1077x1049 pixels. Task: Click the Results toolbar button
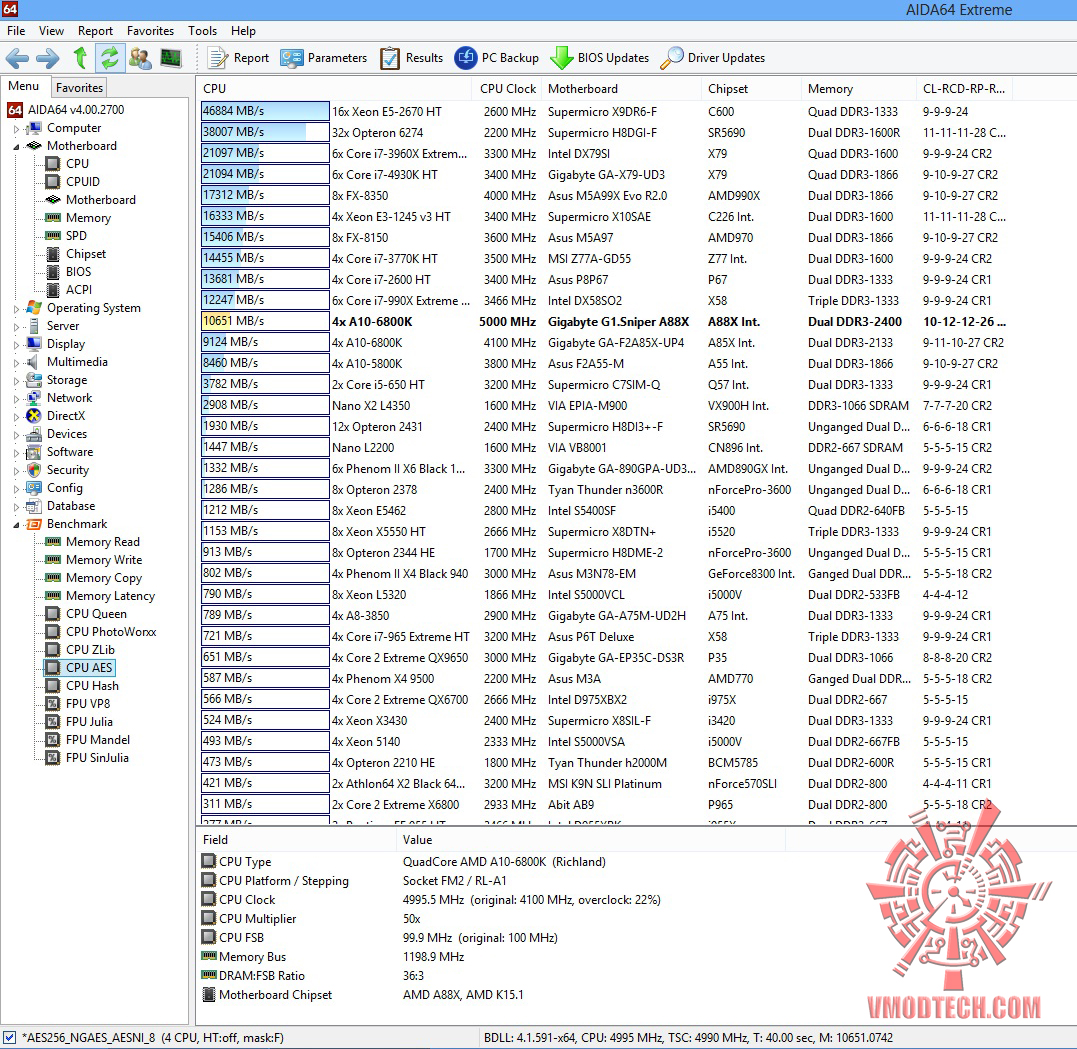click(411, 58)
